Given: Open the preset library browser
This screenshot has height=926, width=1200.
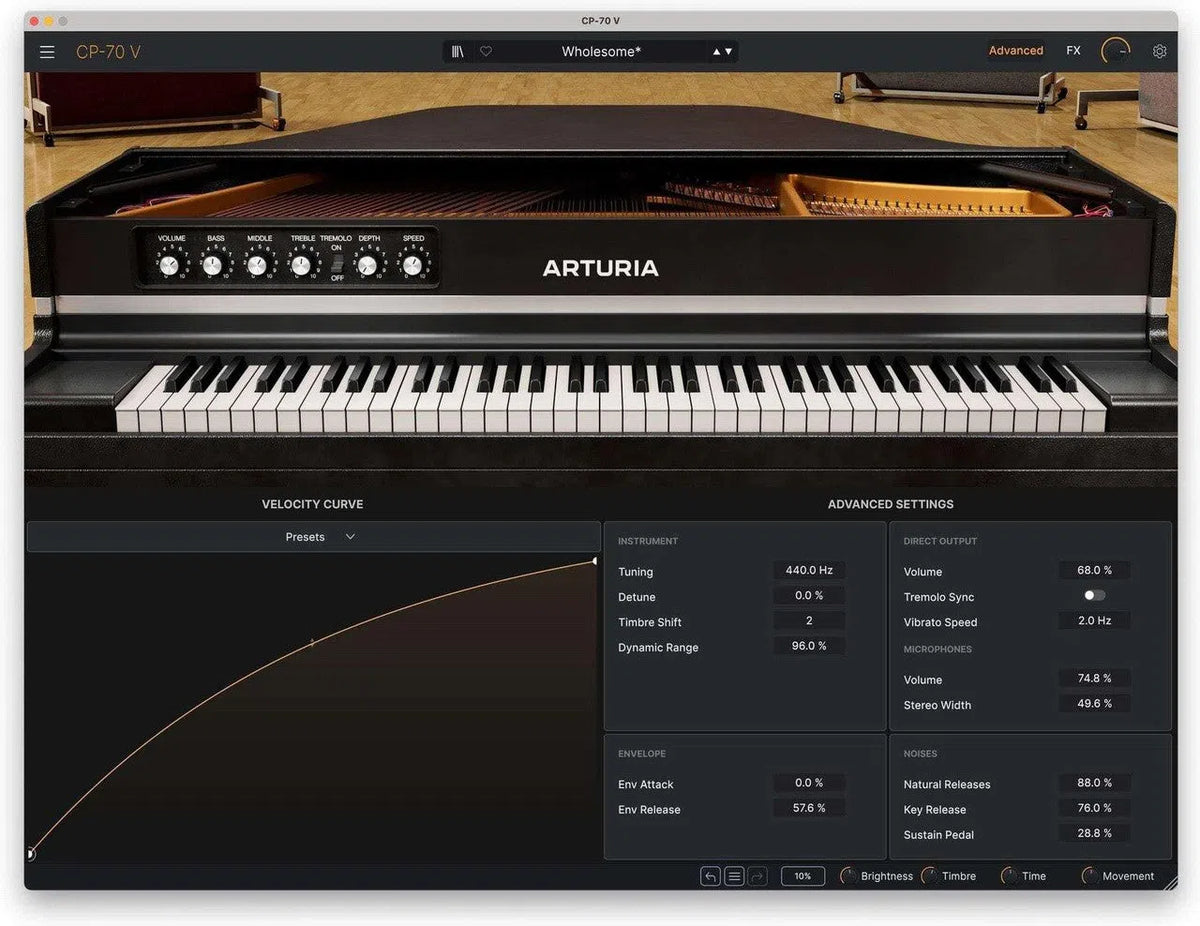Looking at the screenshot, I should pyautogui.click(x=457, y=50).
